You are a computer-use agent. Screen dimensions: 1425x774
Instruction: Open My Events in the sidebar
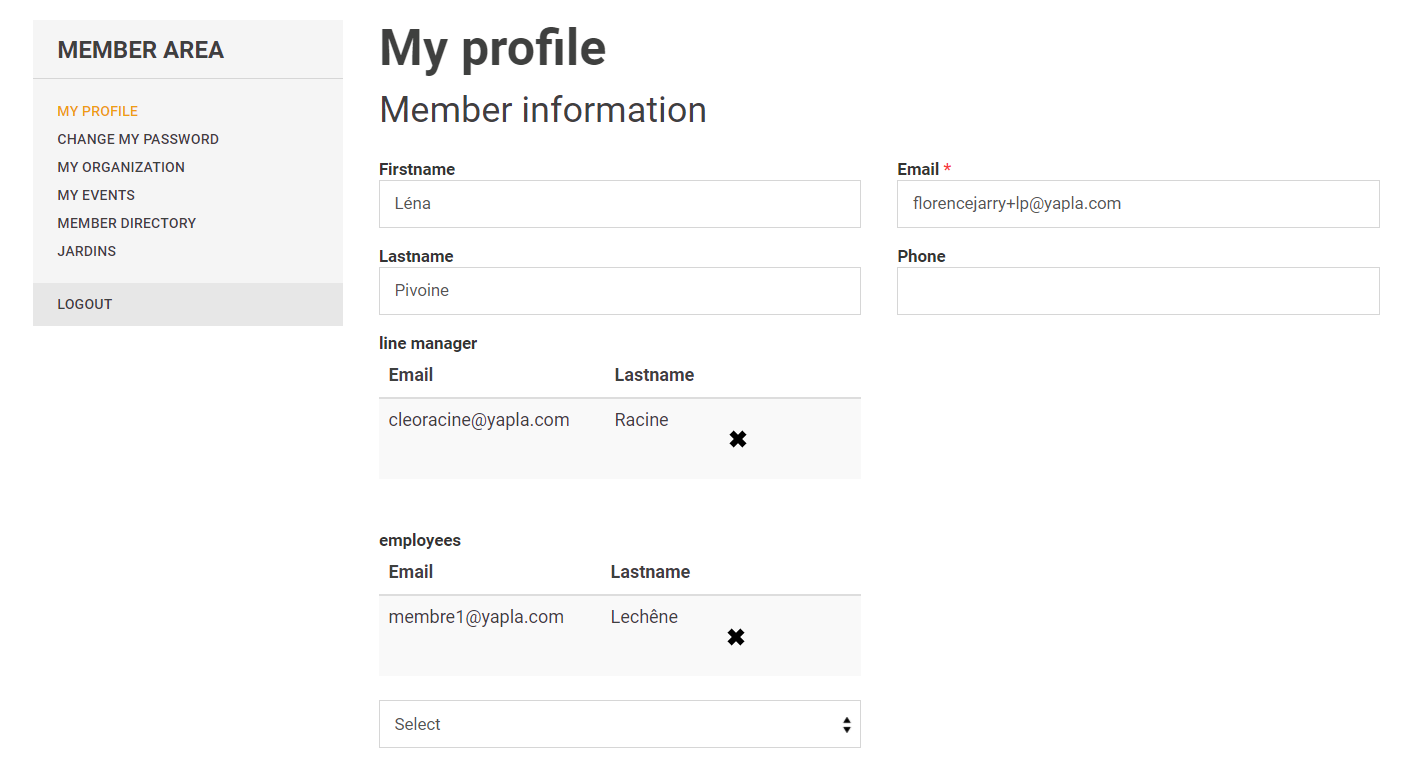[96, 195]
